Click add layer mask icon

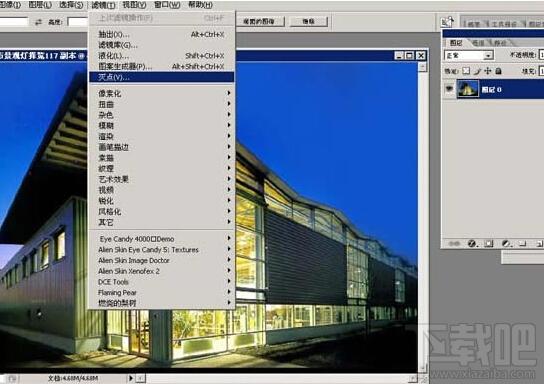point(489,244)
